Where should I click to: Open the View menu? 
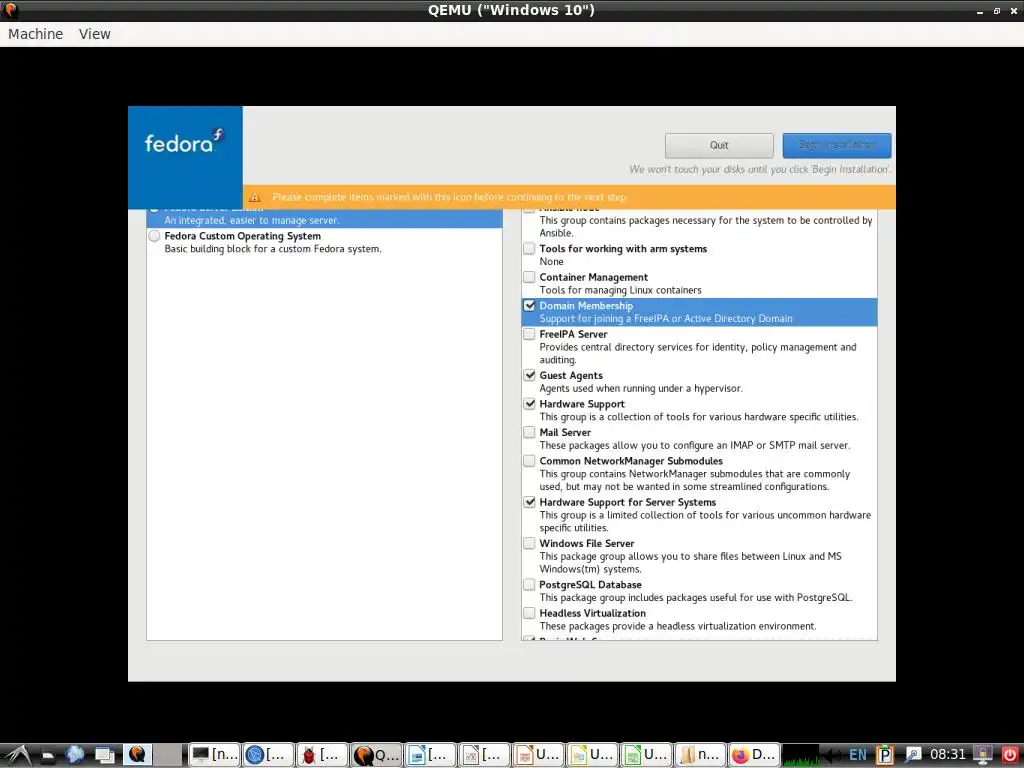(95, 34)
